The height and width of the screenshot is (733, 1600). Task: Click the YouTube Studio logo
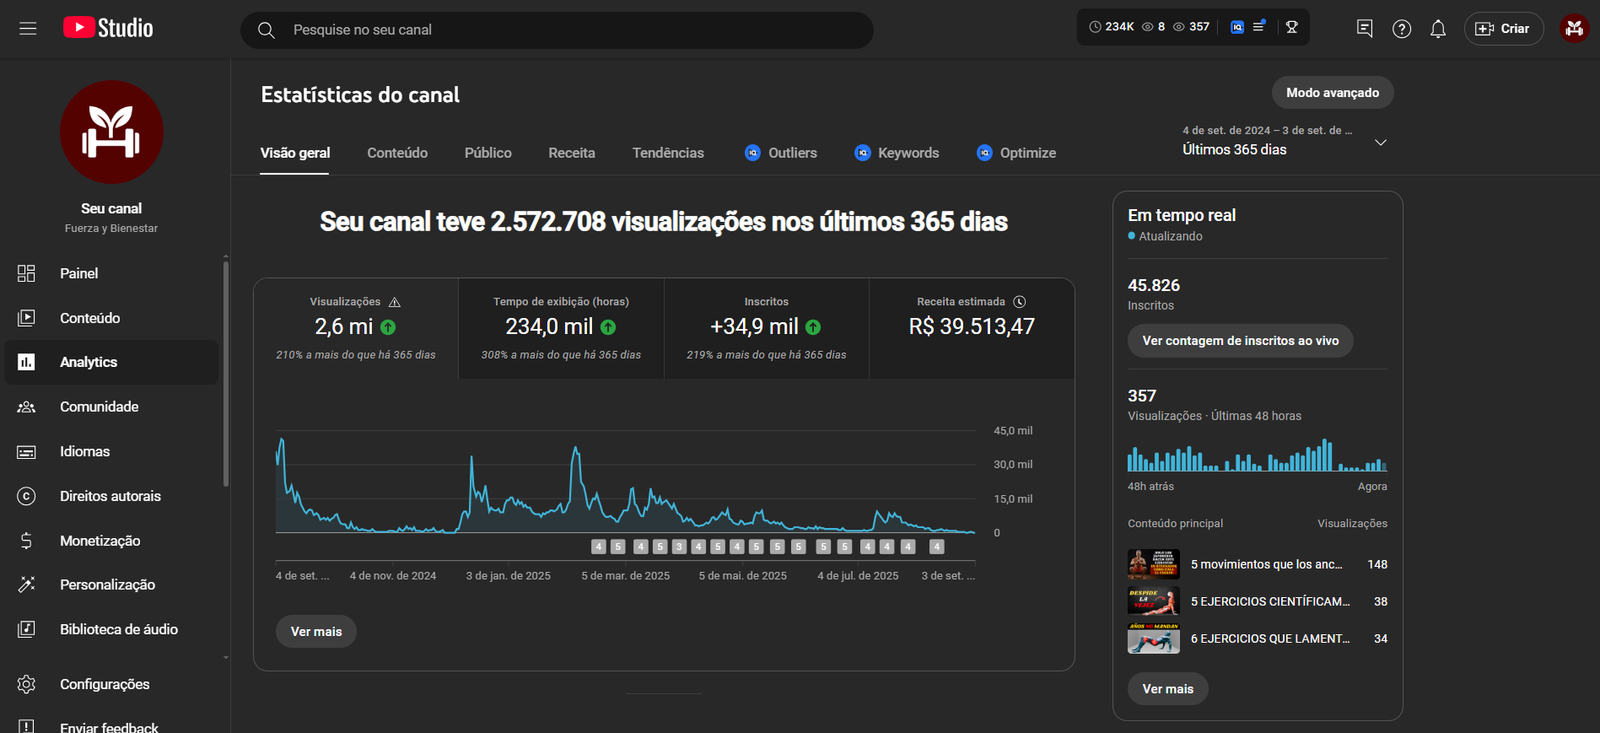coord(108,28)
